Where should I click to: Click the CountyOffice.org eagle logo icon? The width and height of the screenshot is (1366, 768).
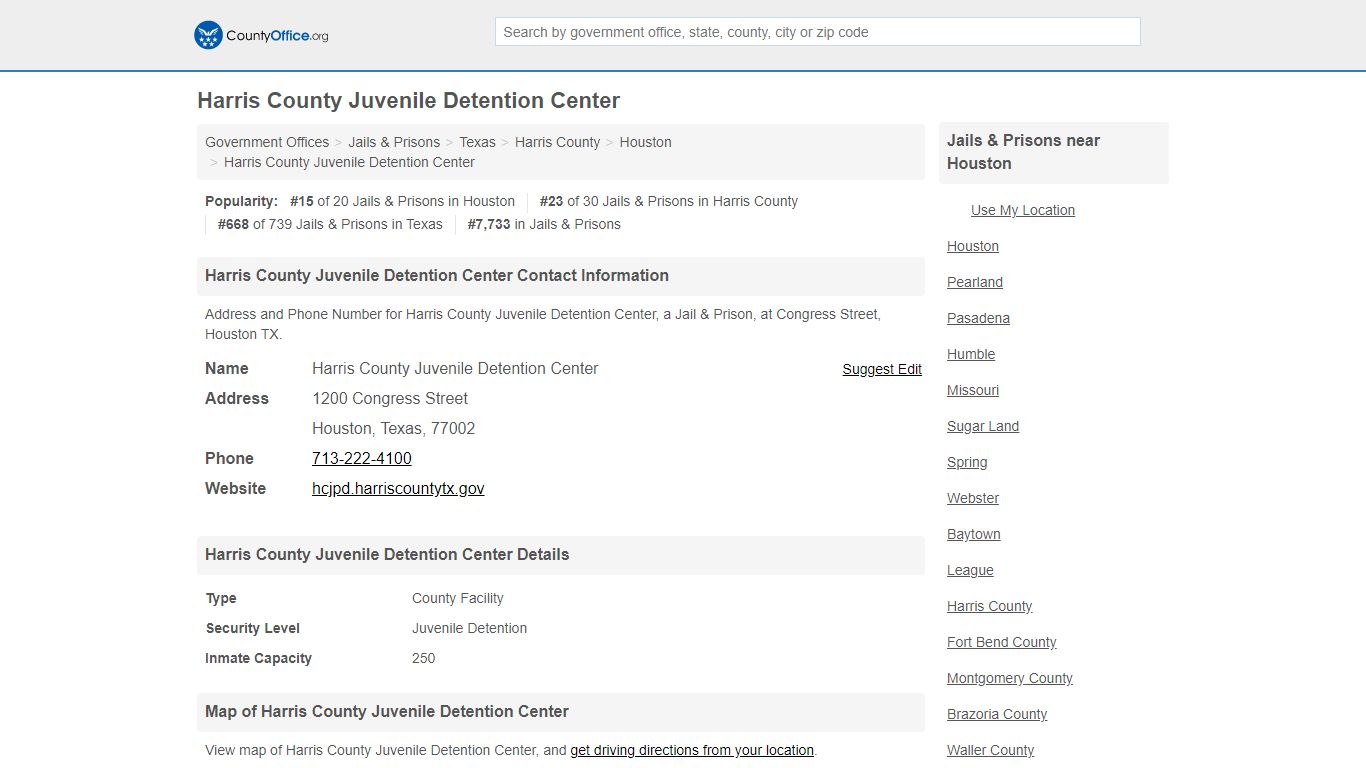[208, 35]
